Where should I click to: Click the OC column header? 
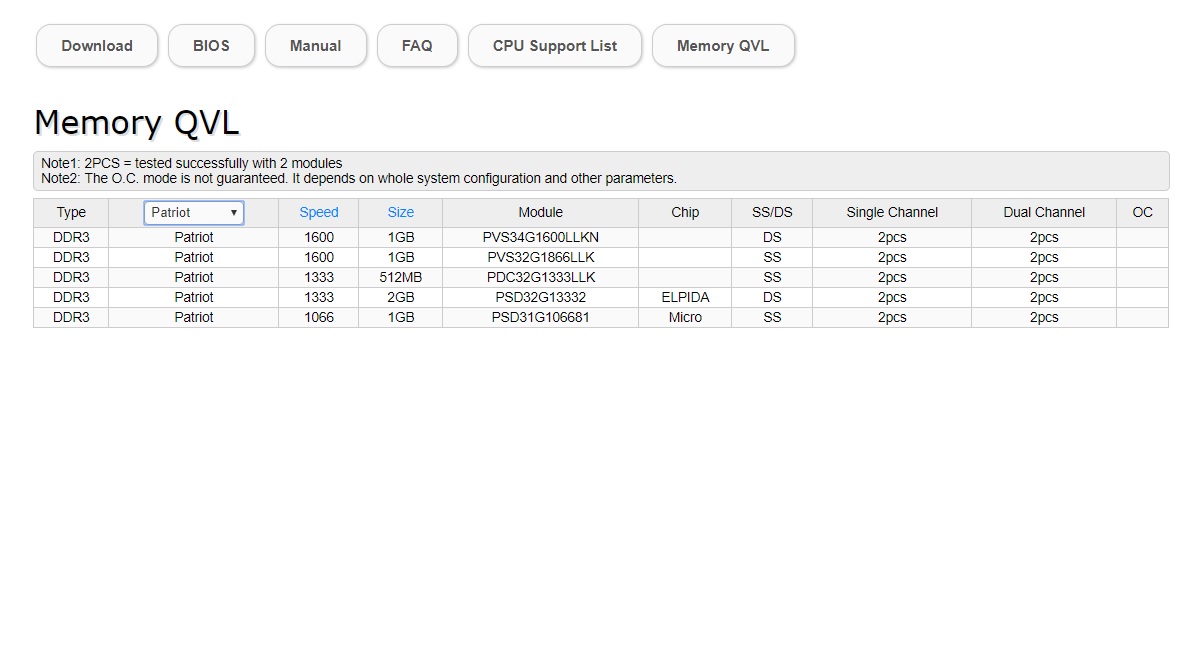pos(1142,212)
